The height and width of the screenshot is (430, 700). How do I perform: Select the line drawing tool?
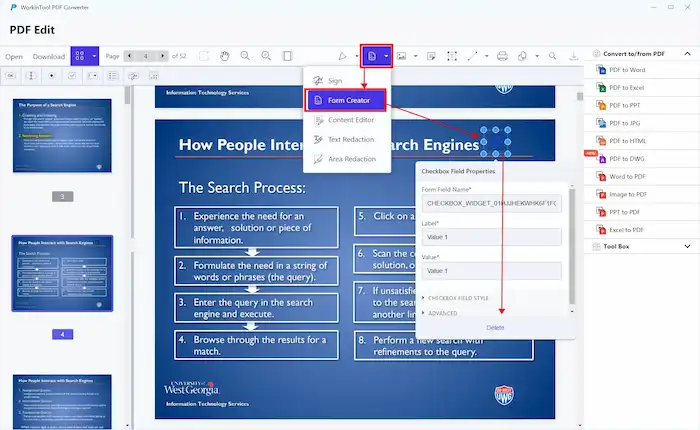(x=472, y=56)
